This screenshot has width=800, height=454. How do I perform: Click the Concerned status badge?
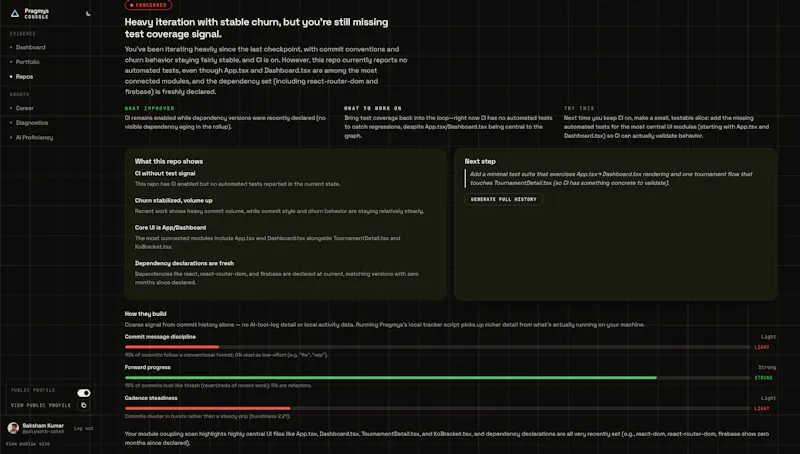[148, 5]
